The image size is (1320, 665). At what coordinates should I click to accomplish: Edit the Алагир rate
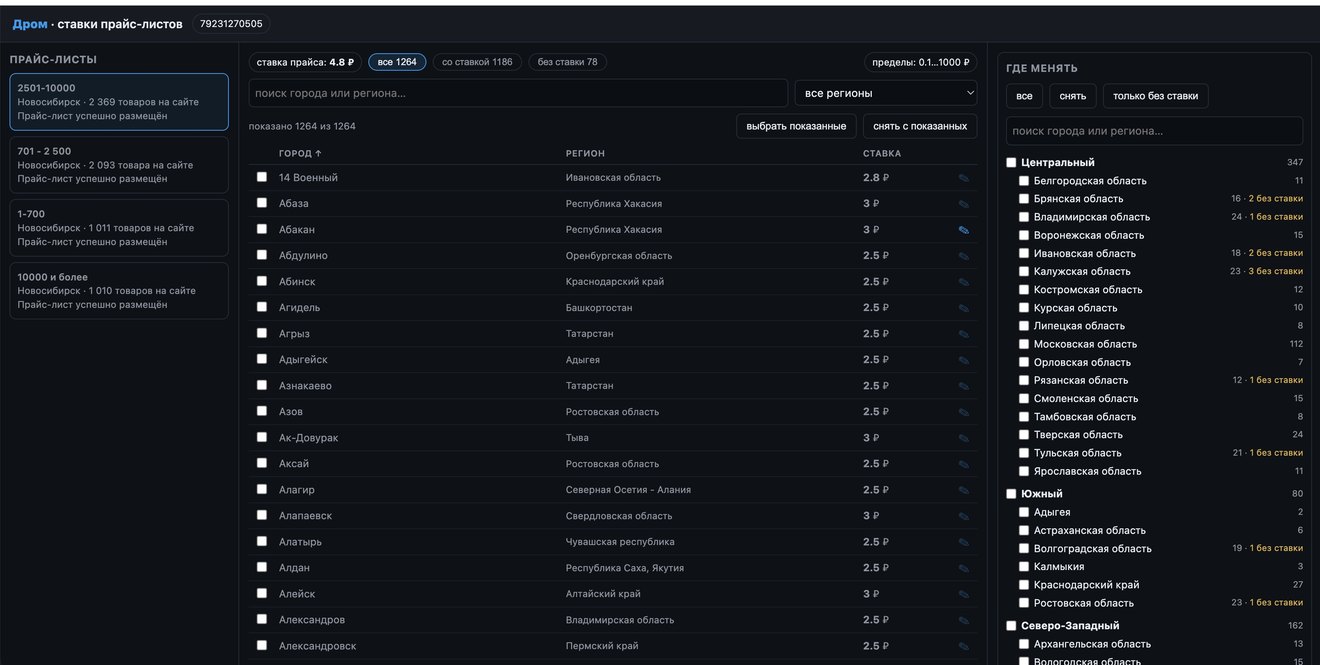964,490
